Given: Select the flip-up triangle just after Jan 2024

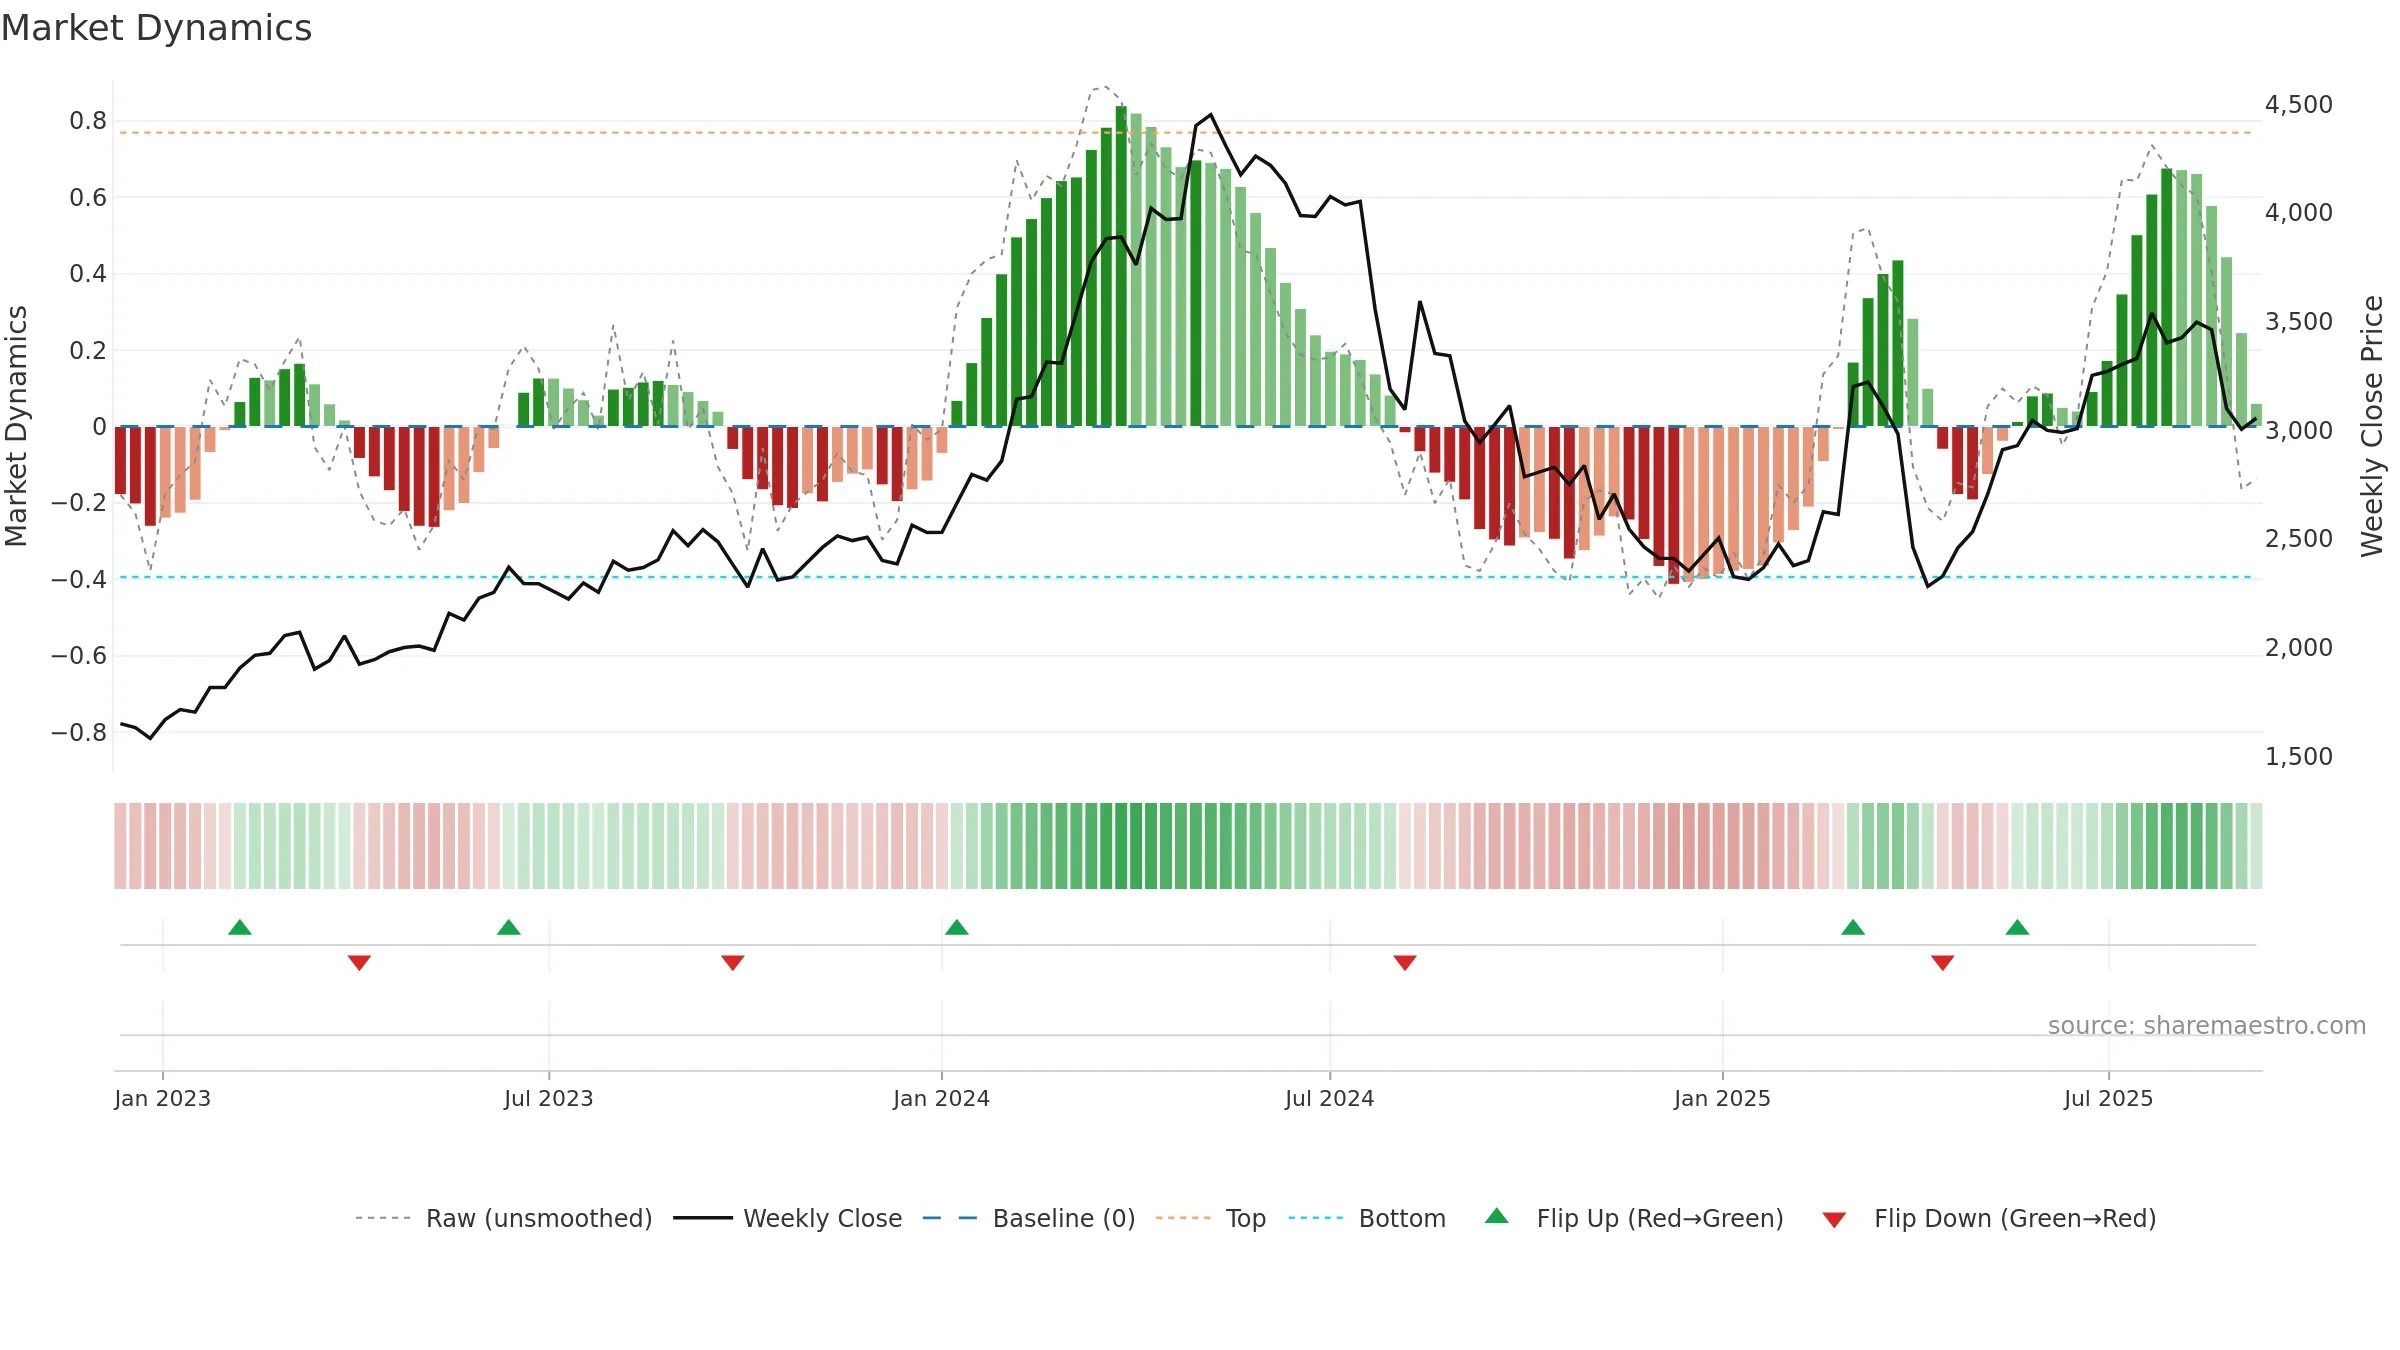Looking at the screenshot, I should point(957,927).
